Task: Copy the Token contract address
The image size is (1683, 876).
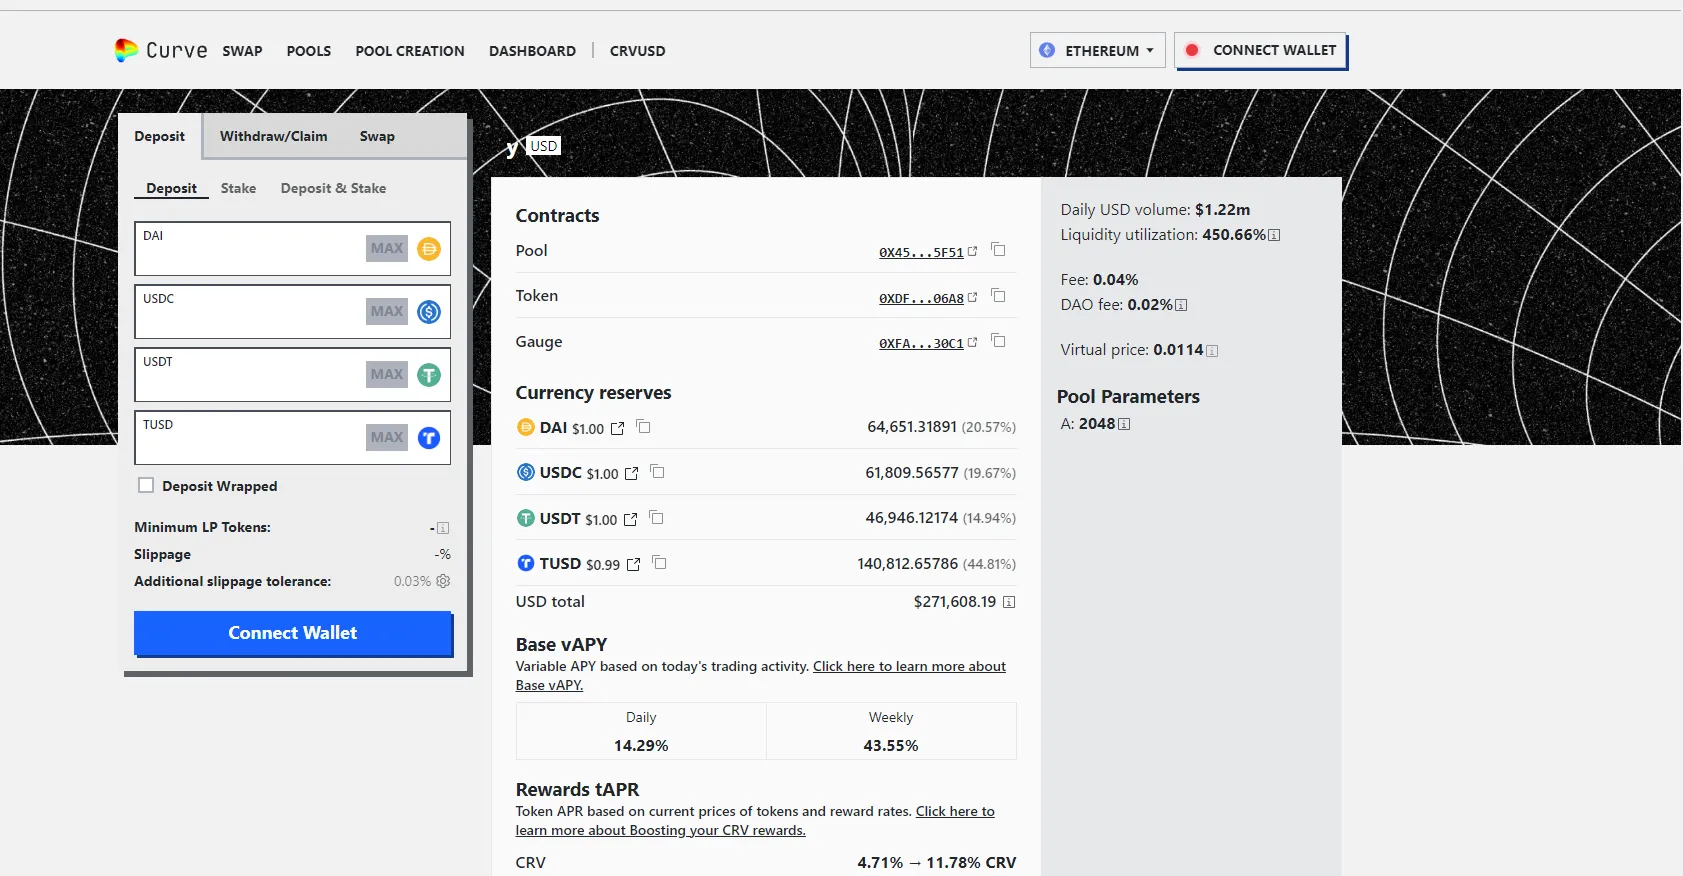Action: point(998,296)
